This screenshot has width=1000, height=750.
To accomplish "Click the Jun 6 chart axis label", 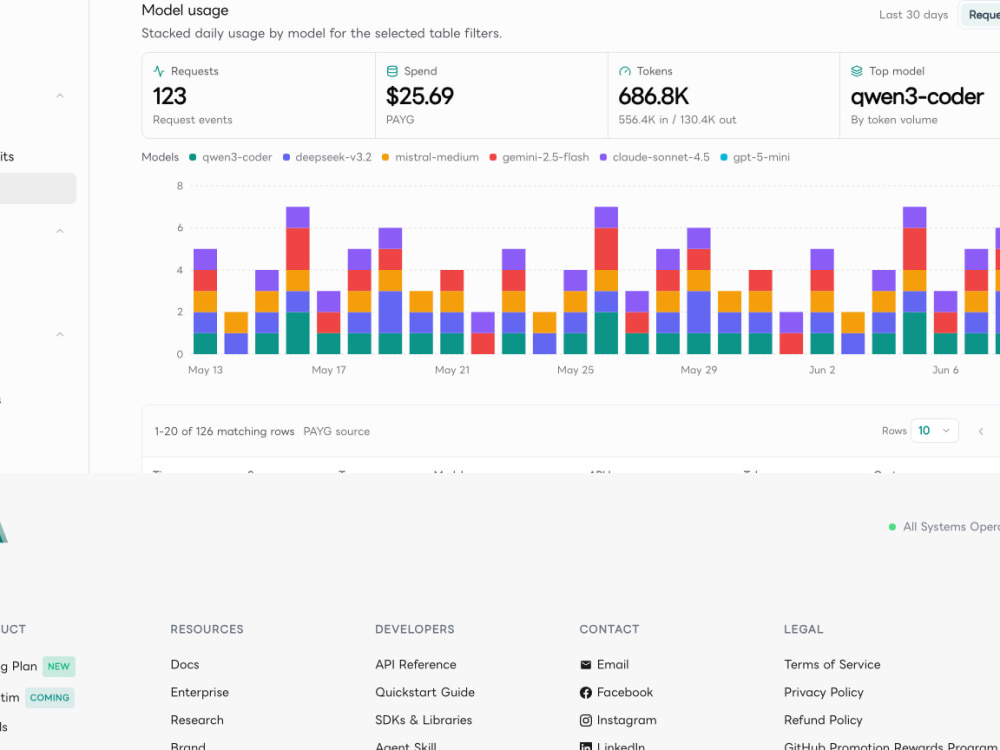I will pos(945,370).
